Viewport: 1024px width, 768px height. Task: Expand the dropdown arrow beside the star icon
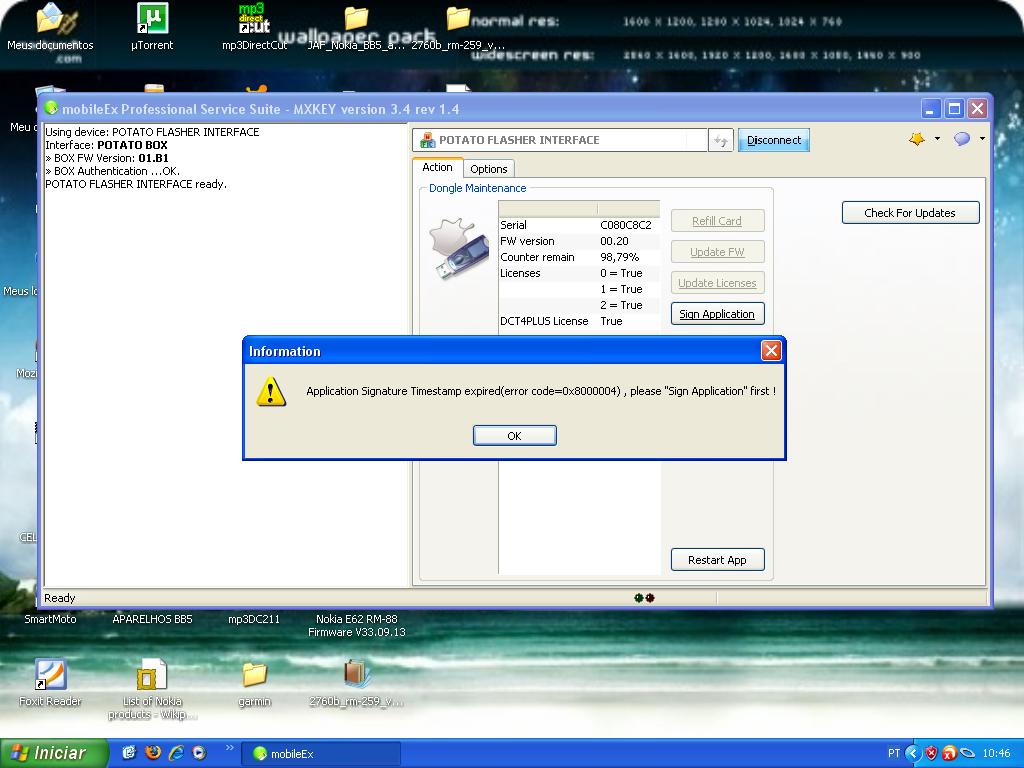click(937, 138)
